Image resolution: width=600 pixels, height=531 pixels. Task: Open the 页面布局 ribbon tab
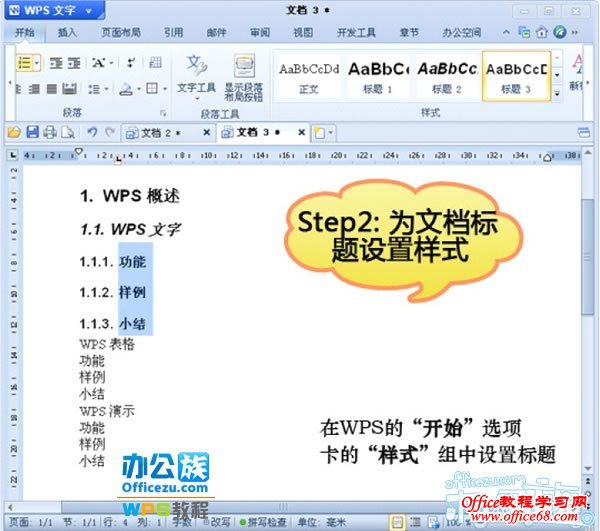[121, 33]
